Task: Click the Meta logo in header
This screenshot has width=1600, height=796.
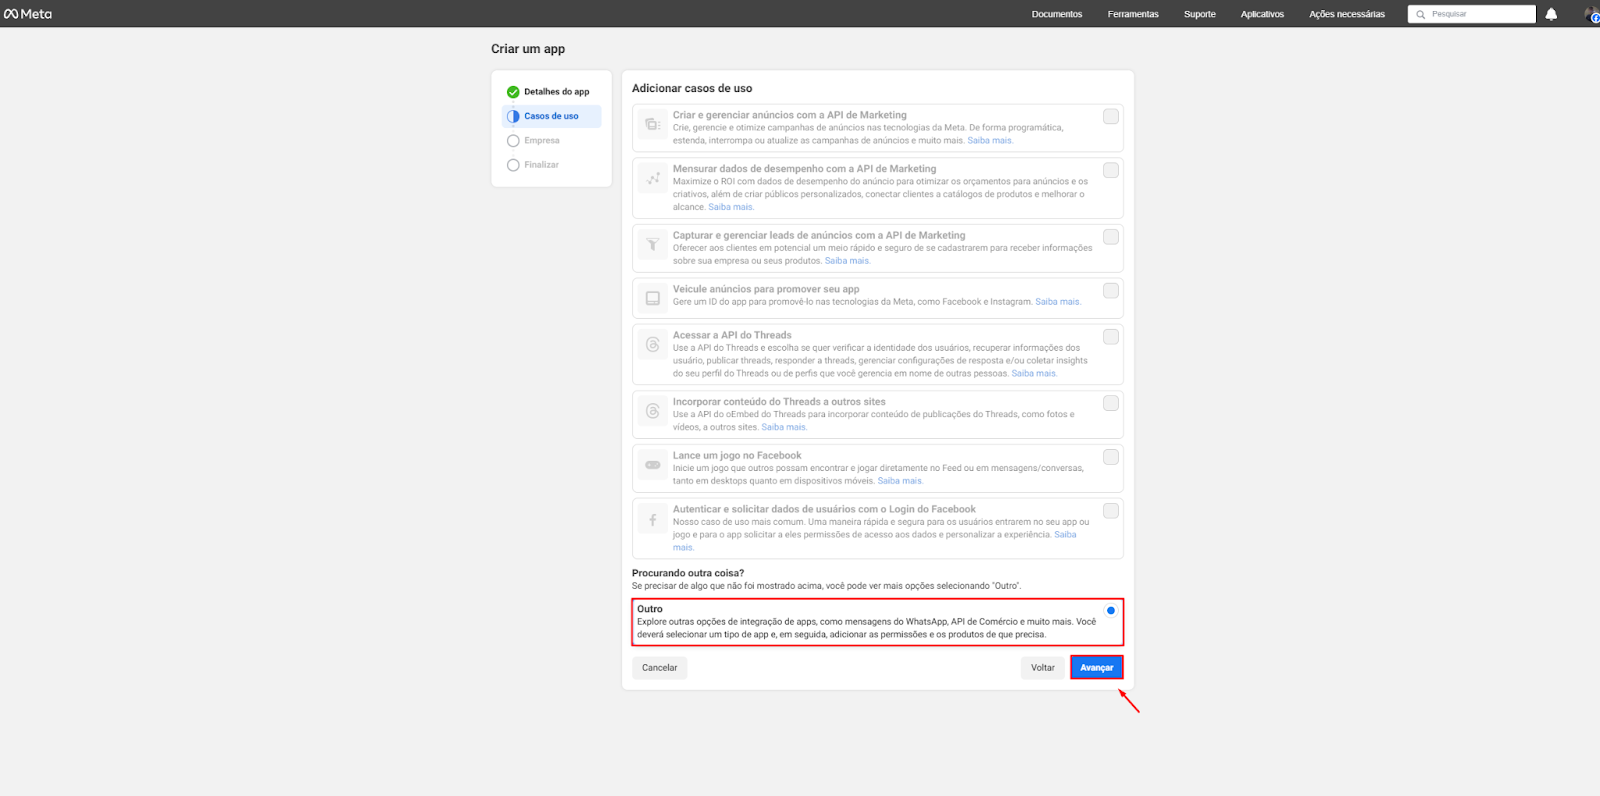Action: point(28,14)
